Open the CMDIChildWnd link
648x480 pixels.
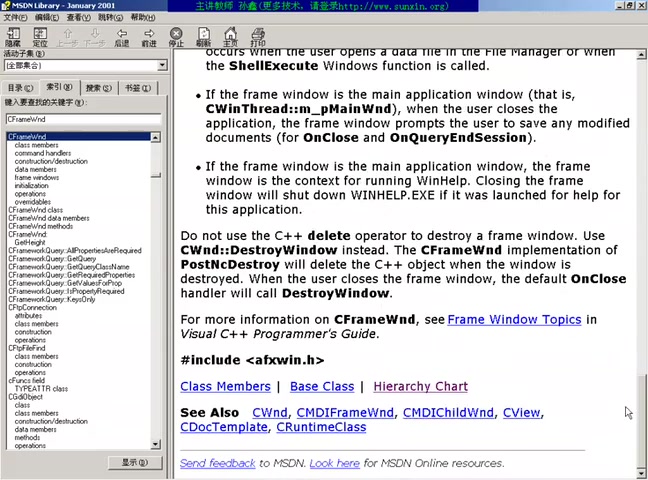pos(448,413)
